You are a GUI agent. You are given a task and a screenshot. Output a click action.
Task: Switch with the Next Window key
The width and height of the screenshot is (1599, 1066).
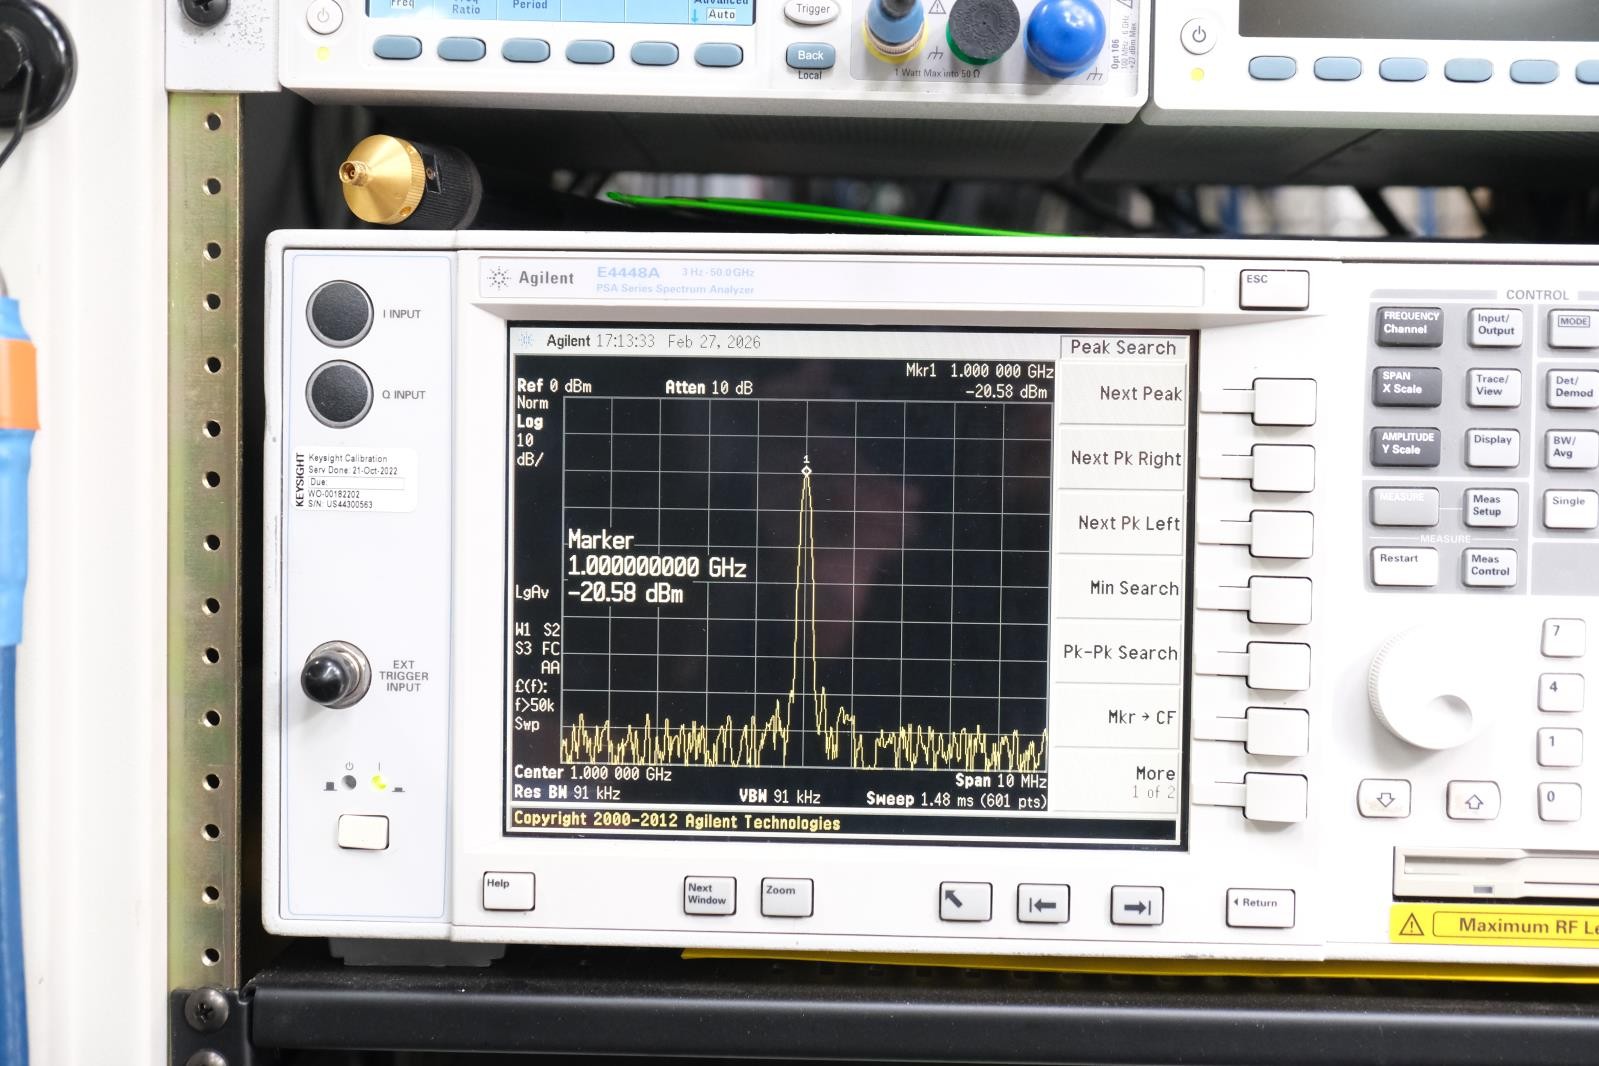(709, 895)
